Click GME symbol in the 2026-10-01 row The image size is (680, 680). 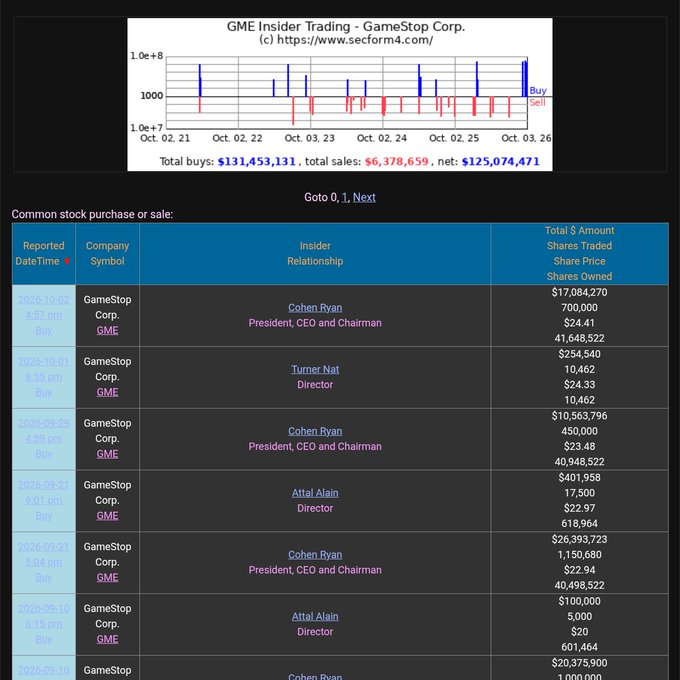coord(107,392)
